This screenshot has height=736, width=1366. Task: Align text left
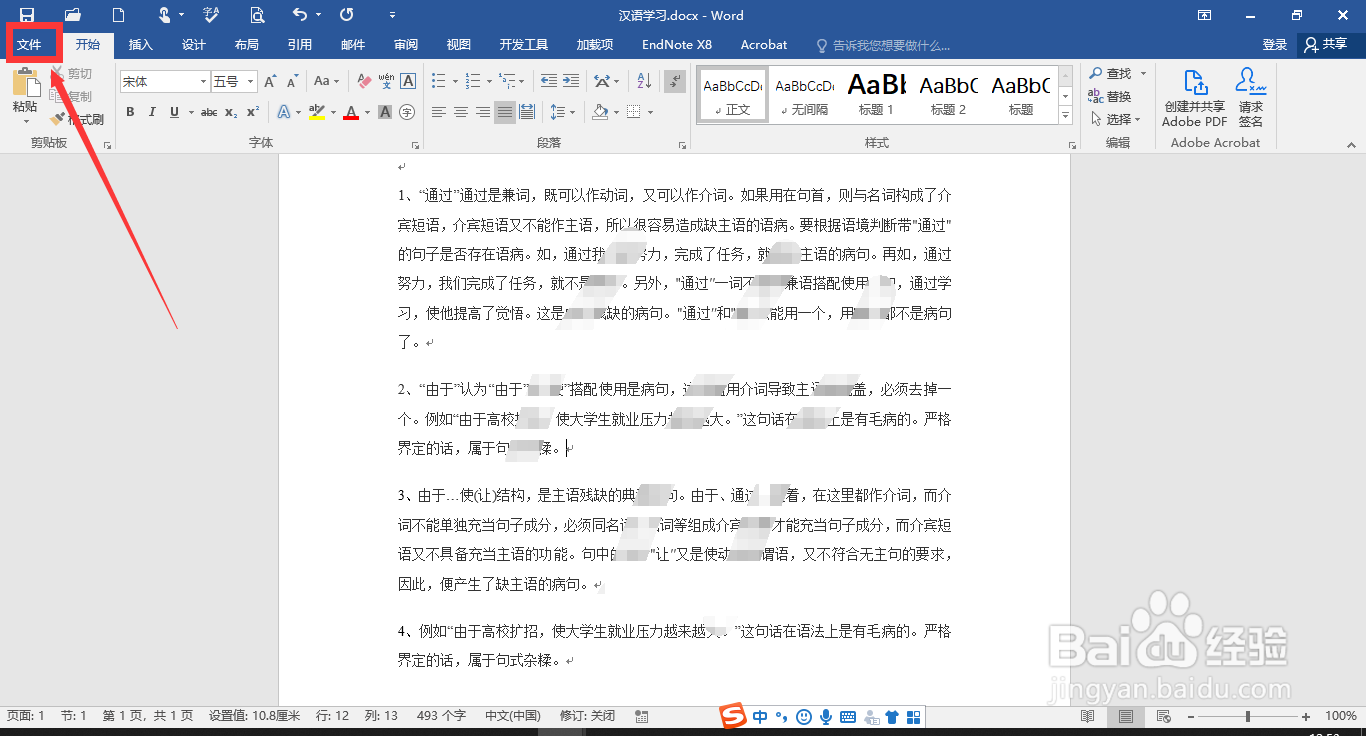439,112
